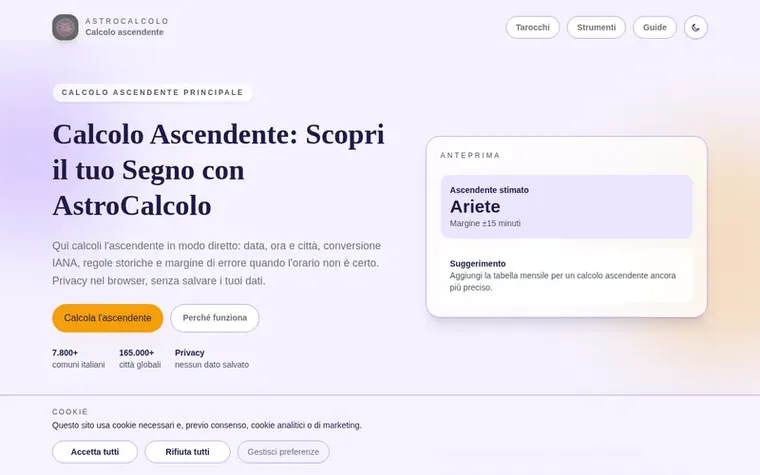The height and width of the screenshot is (475, 760).
Task: Click the ANTEPRIMA card label
Action: pyautogui.click(x=470, y=156)
